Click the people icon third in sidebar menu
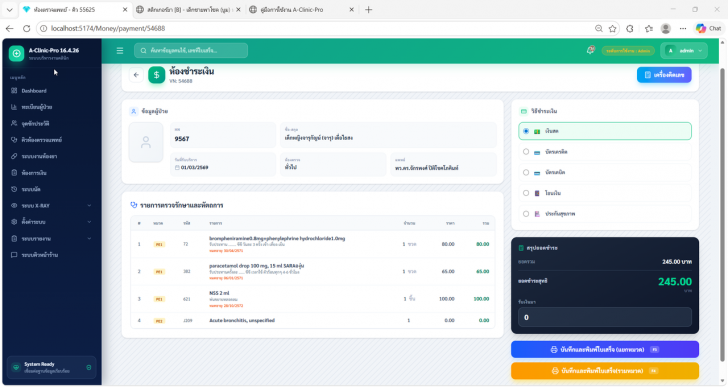The height and width of the screenshot is (387, 728). tap(14, 123)
